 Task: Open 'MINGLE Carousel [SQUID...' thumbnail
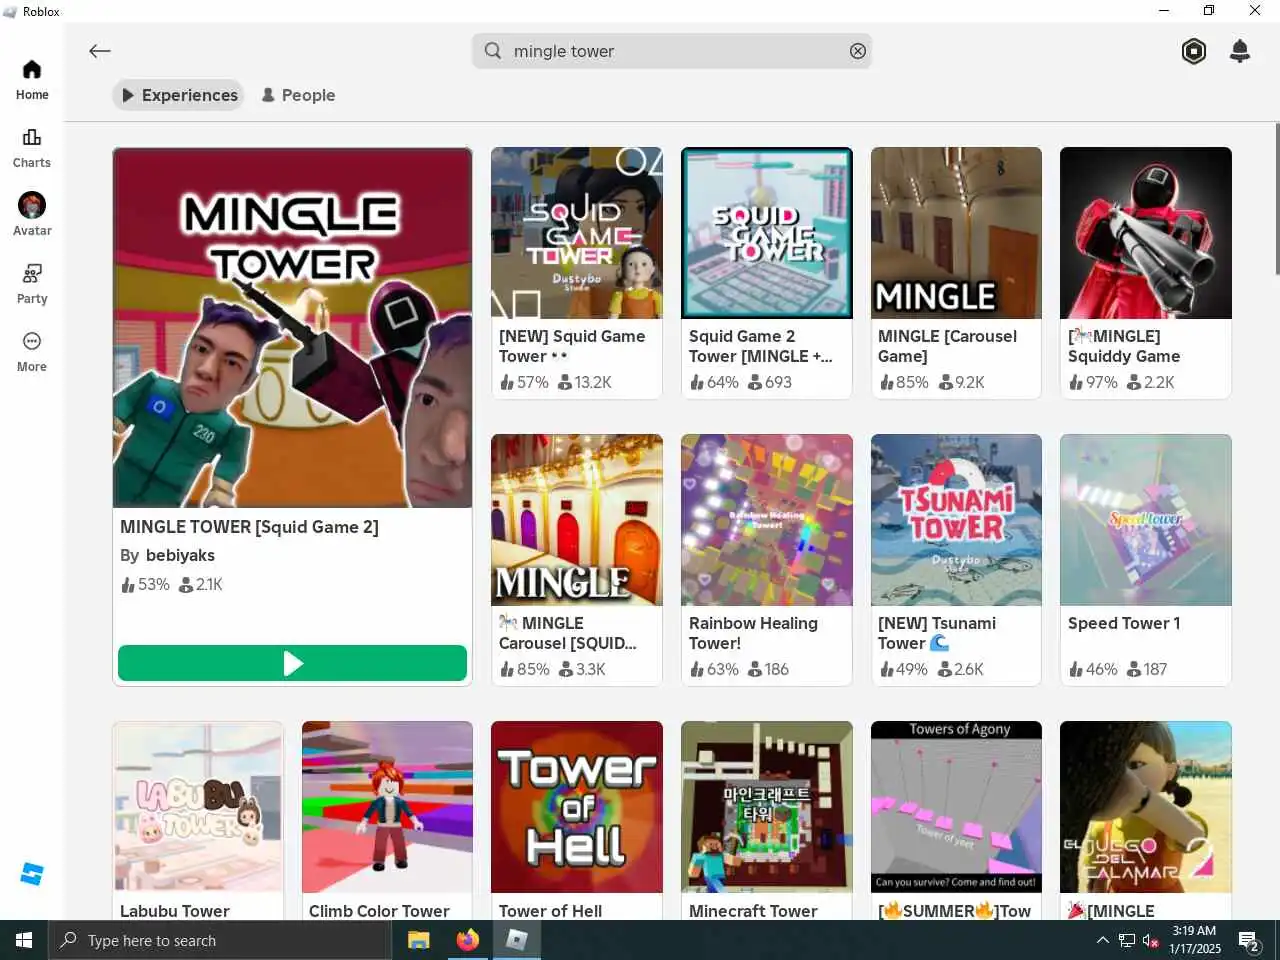point(577,520)
